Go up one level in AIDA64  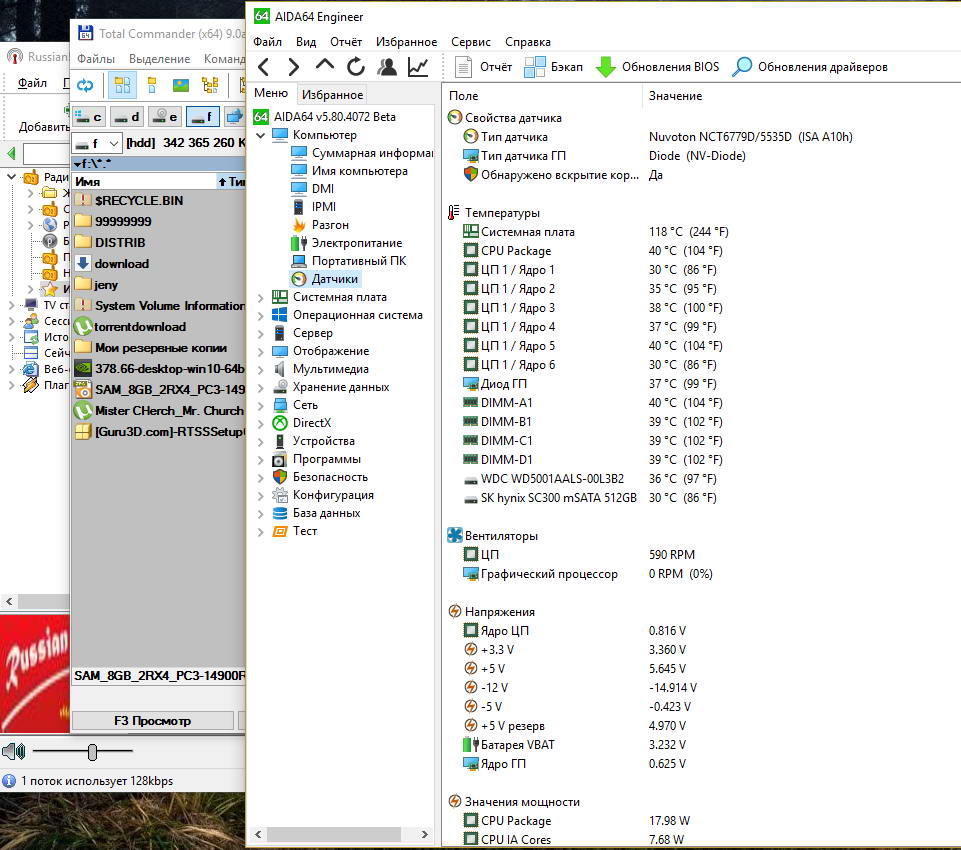pyautogui.click(x=325, y=64)
